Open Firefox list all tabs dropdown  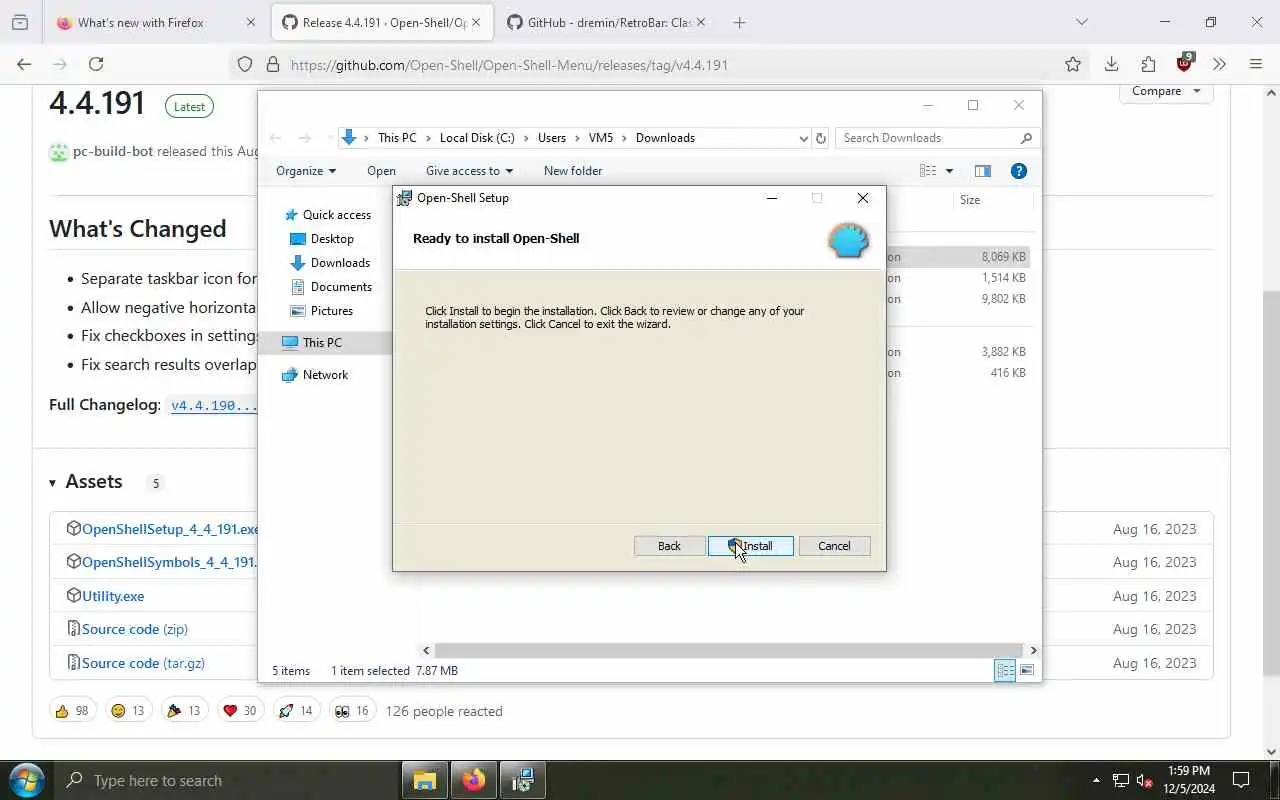click(1081, 22)
